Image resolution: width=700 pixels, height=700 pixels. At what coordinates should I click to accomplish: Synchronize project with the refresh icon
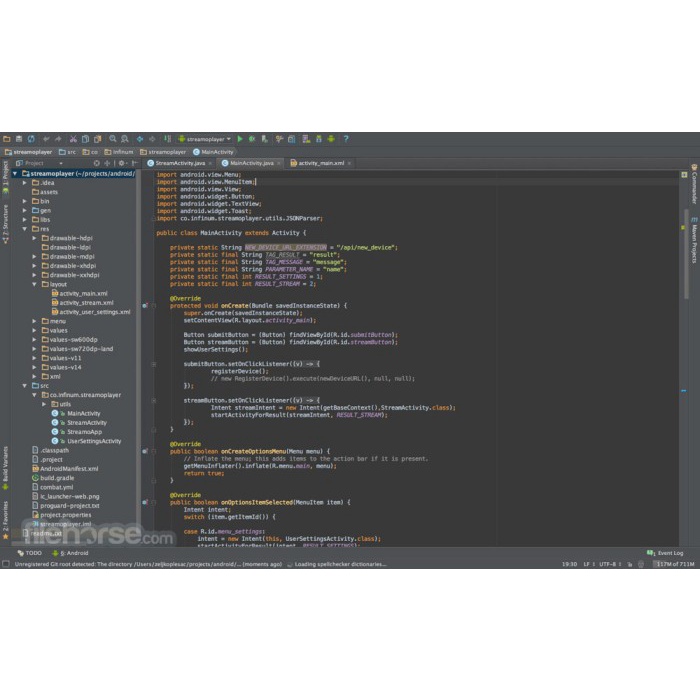[x=31, y=139]
